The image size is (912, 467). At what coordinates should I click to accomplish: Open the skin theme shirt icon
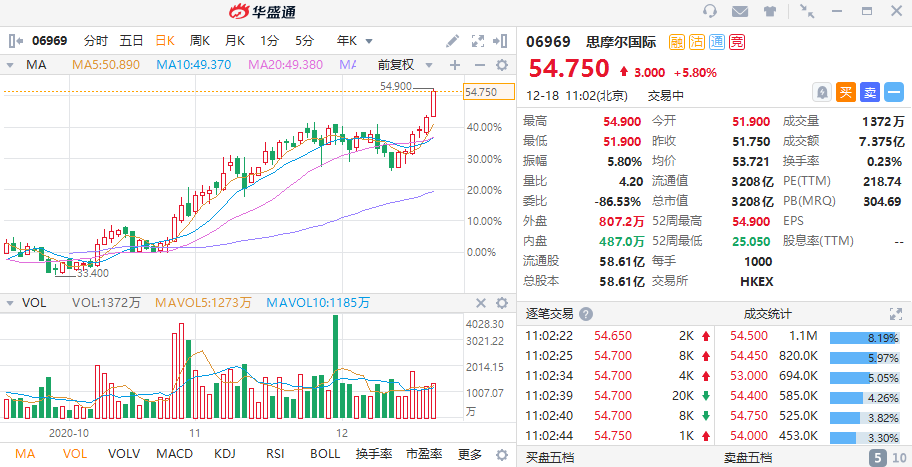(770, 11)
